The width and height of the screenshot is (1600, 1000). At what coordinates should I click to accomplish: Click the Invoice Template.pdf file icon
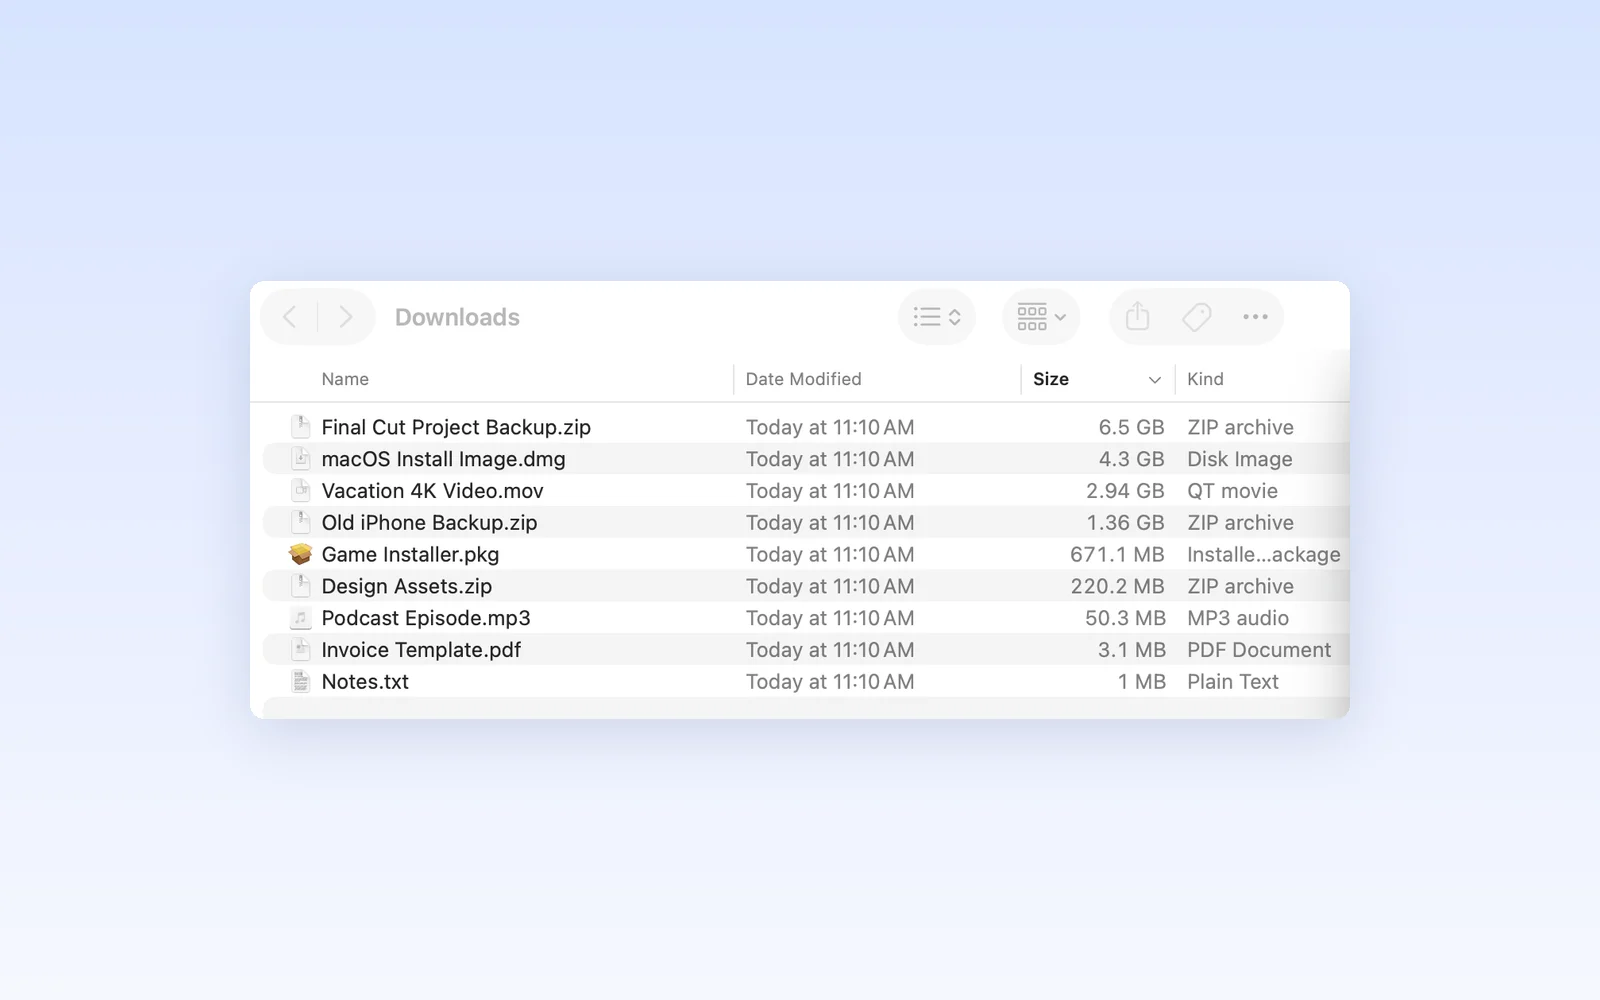click(301, 650)
